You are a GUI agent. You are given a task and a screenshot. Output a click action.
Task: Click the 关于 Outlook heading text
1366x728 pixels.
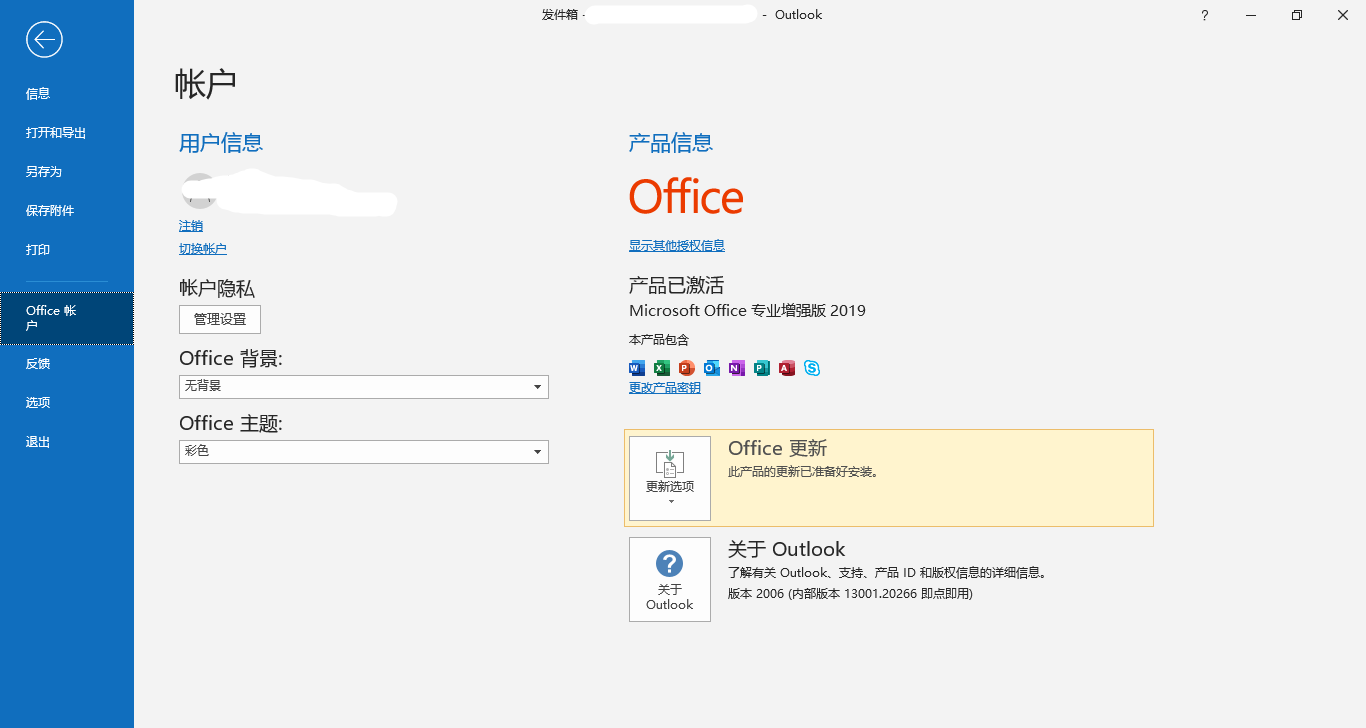(x=787, y=549)
